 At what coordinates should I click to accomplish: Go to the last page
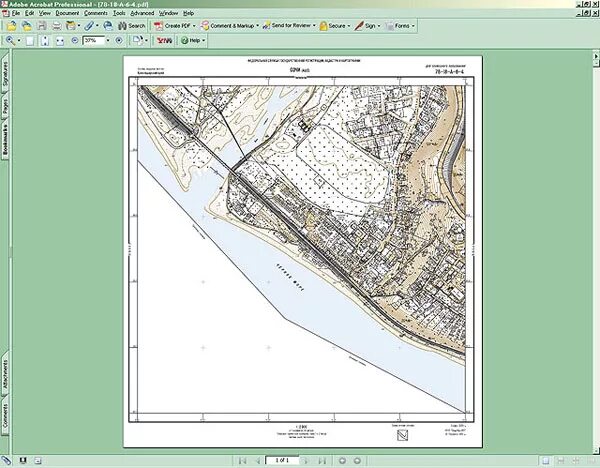point(321,460)
